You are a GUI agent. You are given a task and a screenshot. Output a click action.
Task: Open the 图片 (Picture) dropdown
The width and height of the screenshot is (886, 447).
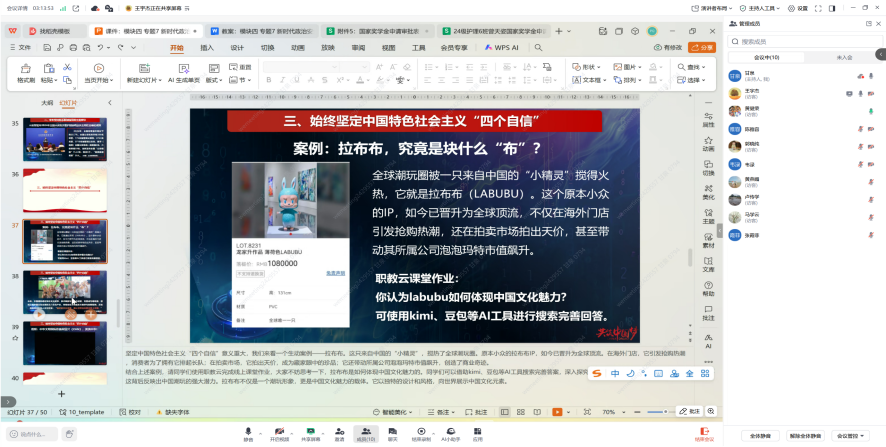click(628, 67)
